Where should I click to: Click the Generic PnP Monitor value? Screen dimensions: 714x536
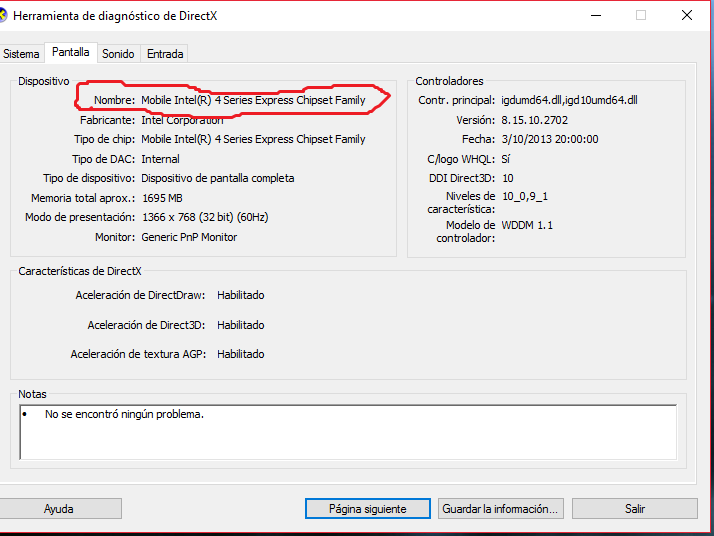coord(189,237)
